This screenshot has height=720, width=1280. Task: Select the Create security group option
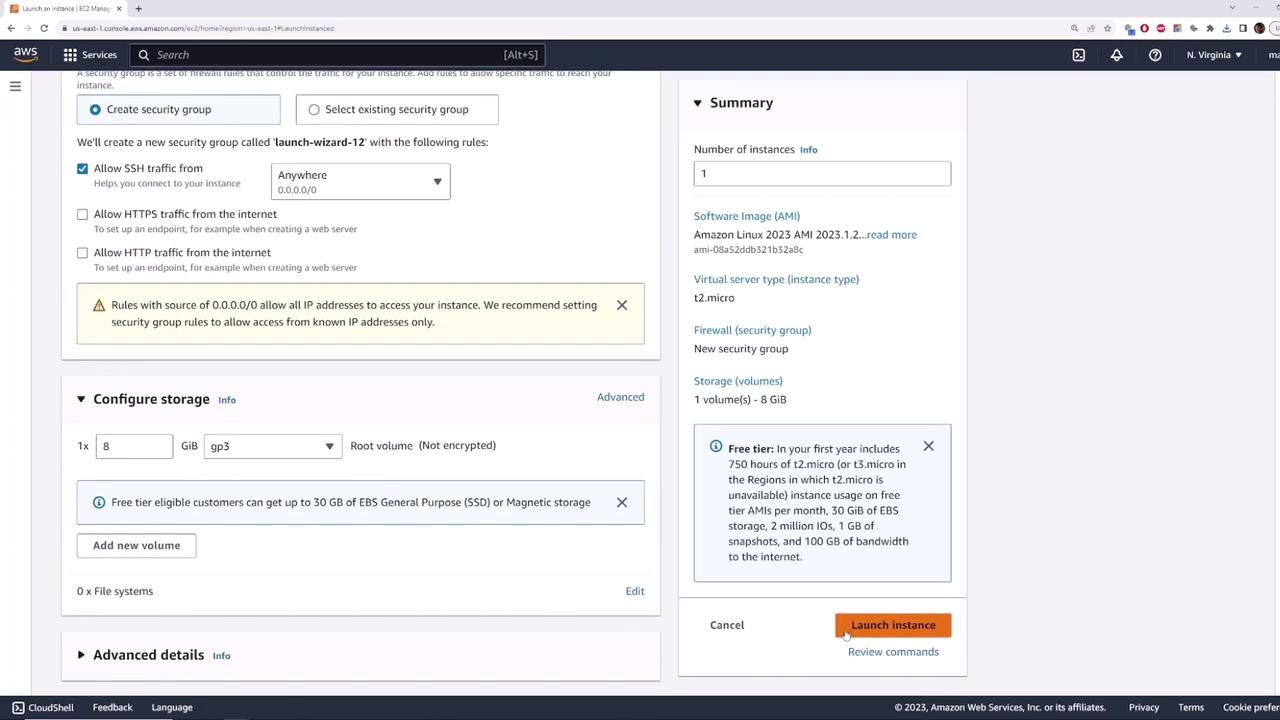point(179,109)
